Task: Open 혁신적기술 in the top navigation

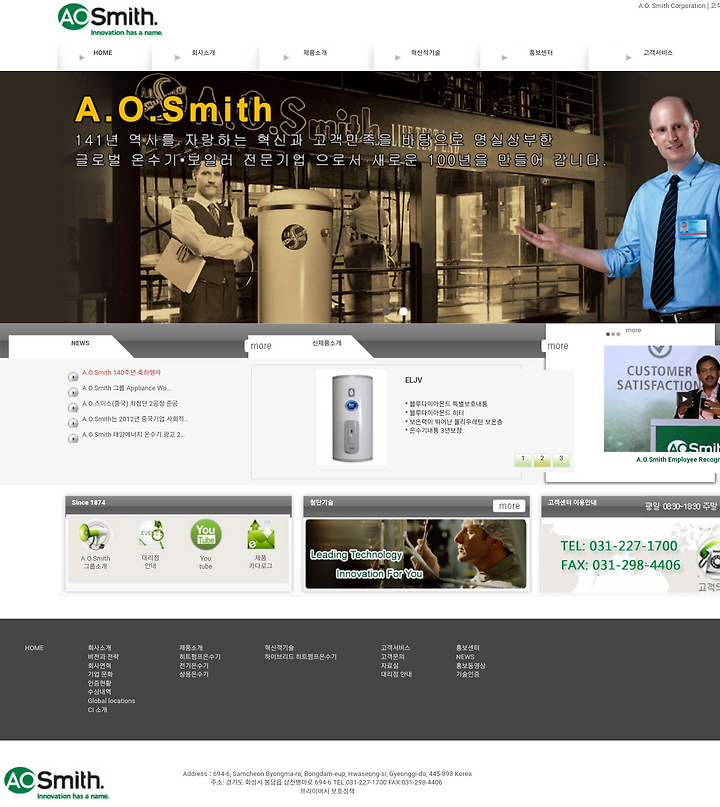Action: click(426, 52)
